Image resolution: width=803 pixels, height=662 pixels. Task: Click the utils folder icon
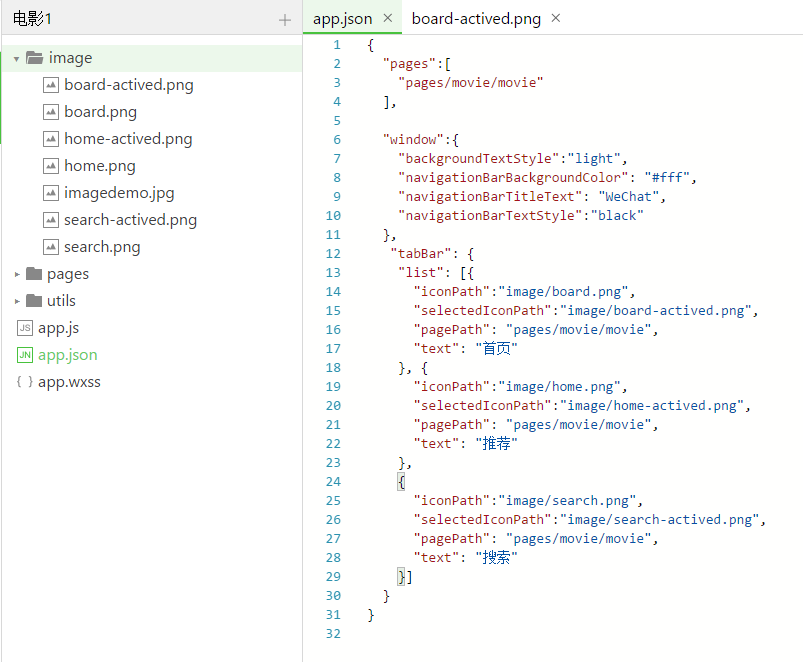tap(34, 301)
